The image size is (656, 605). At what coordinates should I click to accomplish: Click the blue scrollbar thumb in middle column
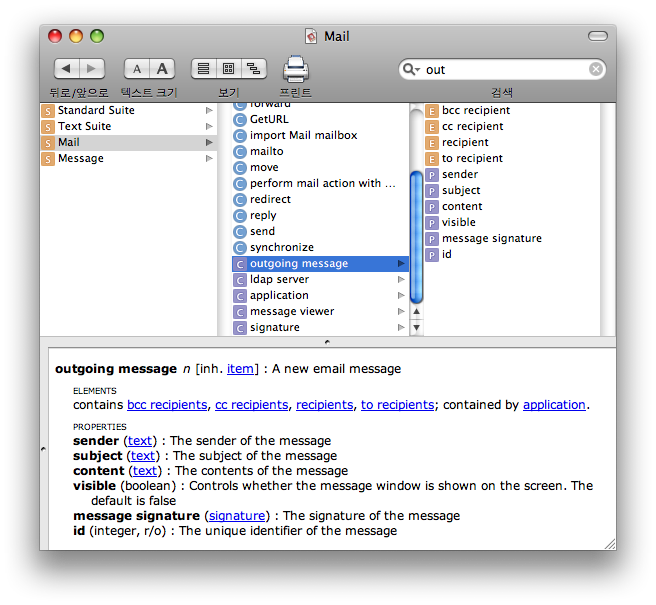coord(416,237)
